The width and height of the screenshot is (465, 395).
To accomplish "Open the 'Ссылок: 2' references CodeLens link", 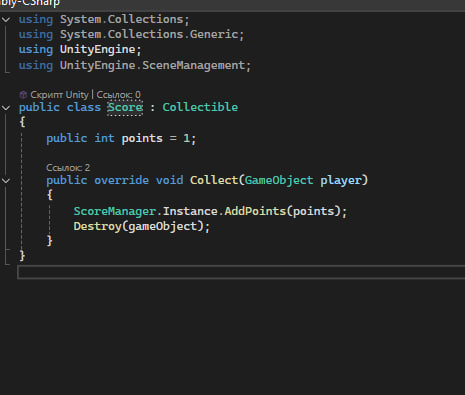I will (68, 168).
